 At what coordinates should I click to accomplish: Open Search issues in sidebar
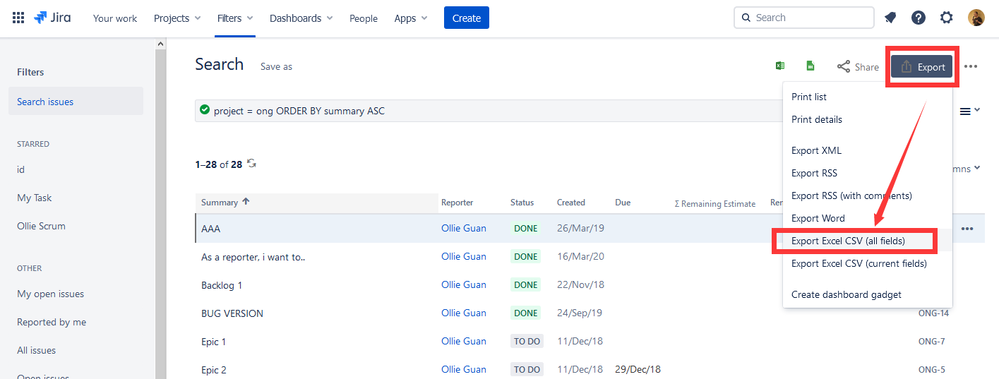tap(76, 101)
